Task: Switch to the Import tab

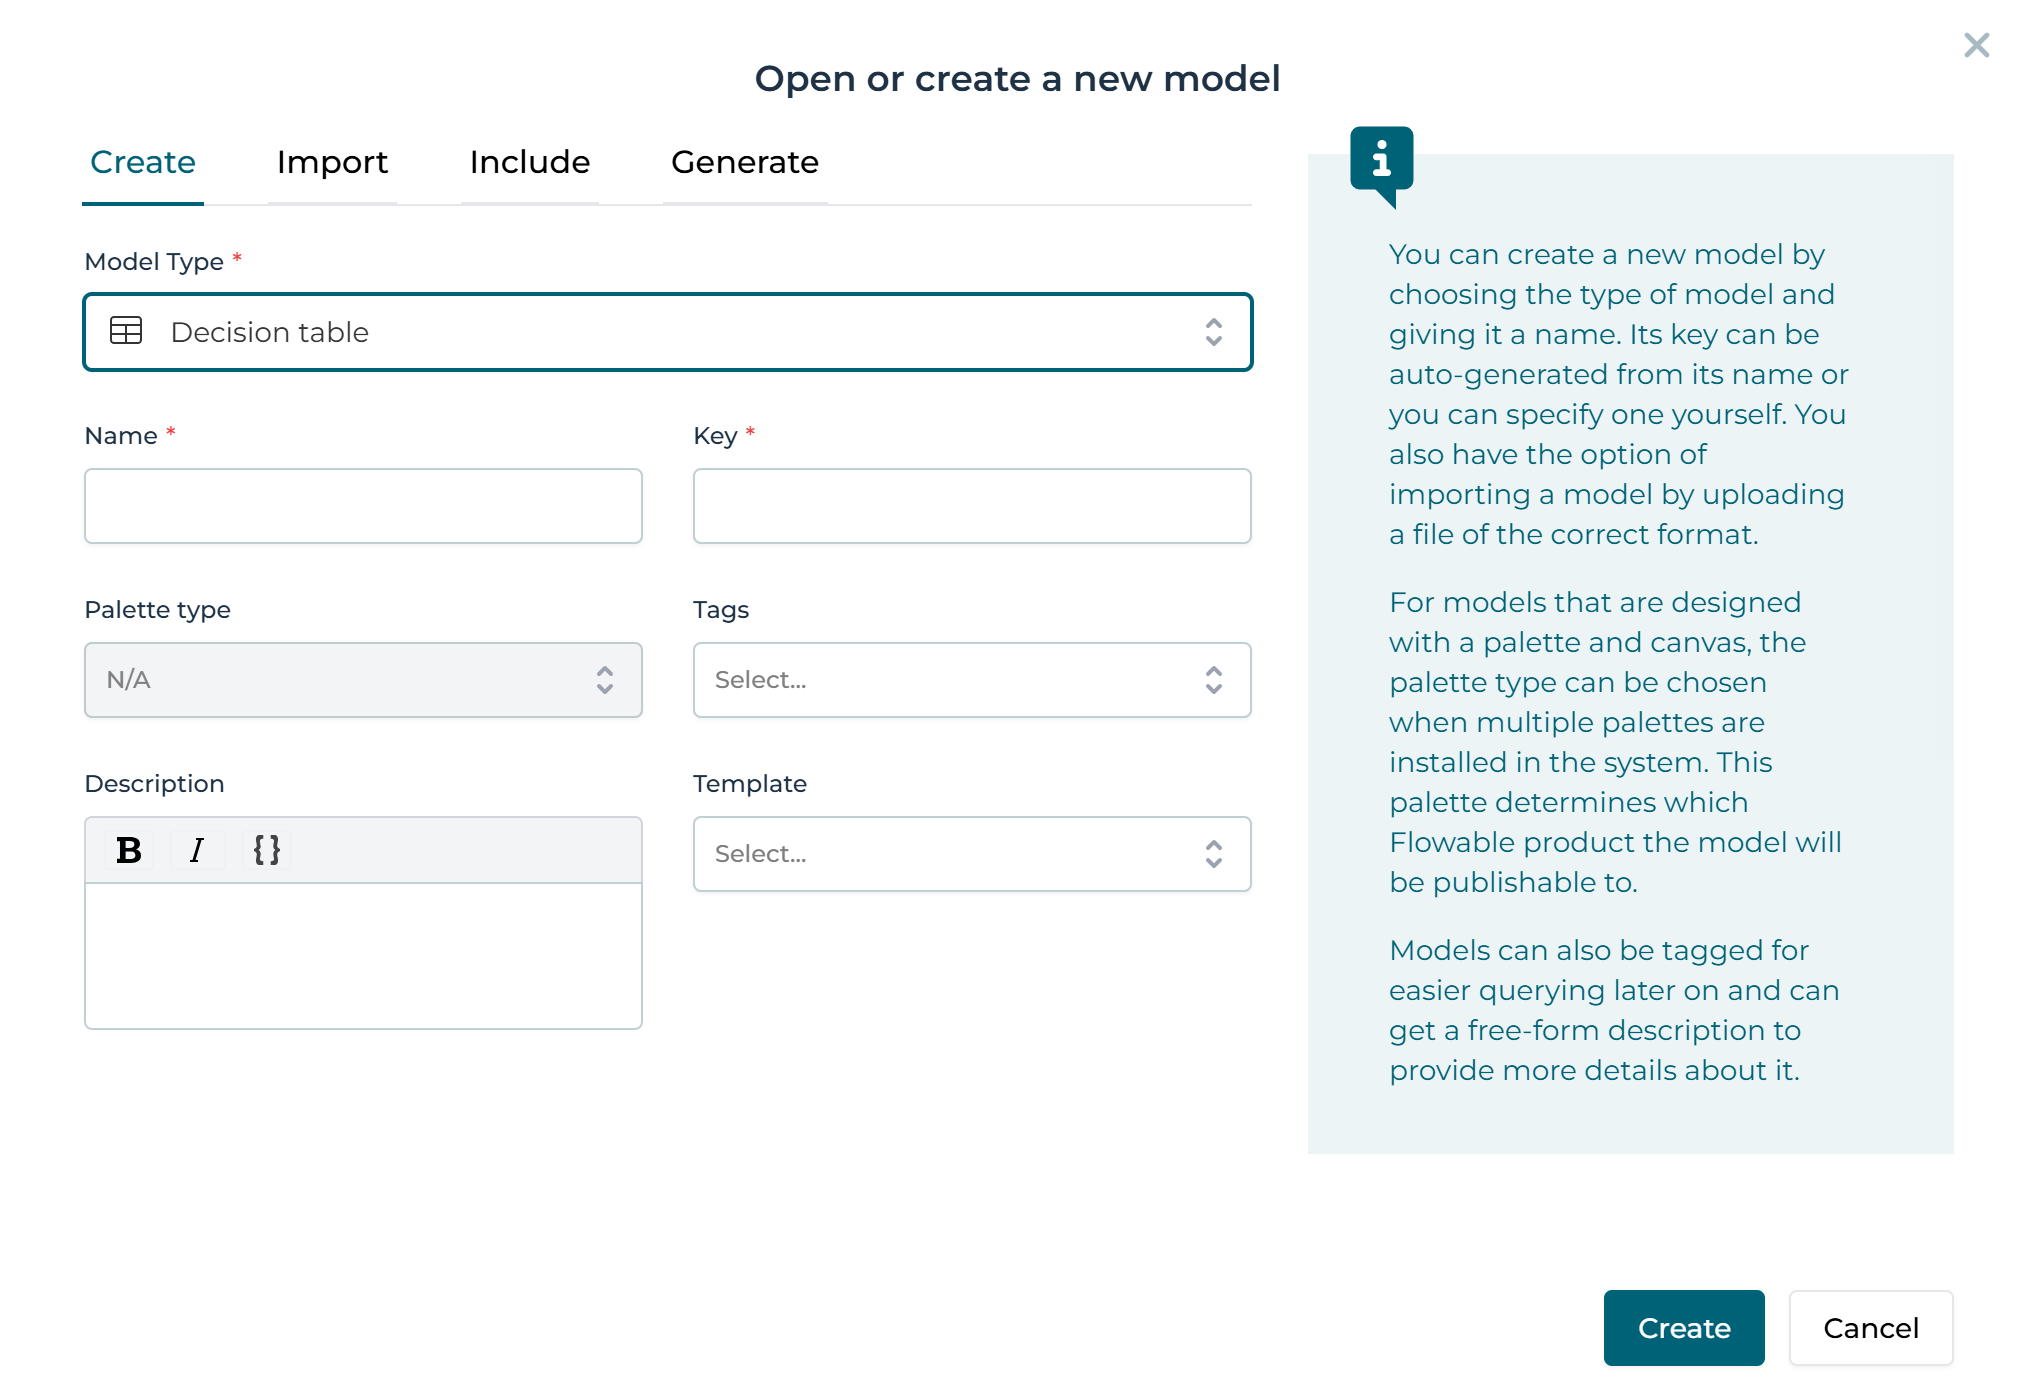Action: coord(332,162)
